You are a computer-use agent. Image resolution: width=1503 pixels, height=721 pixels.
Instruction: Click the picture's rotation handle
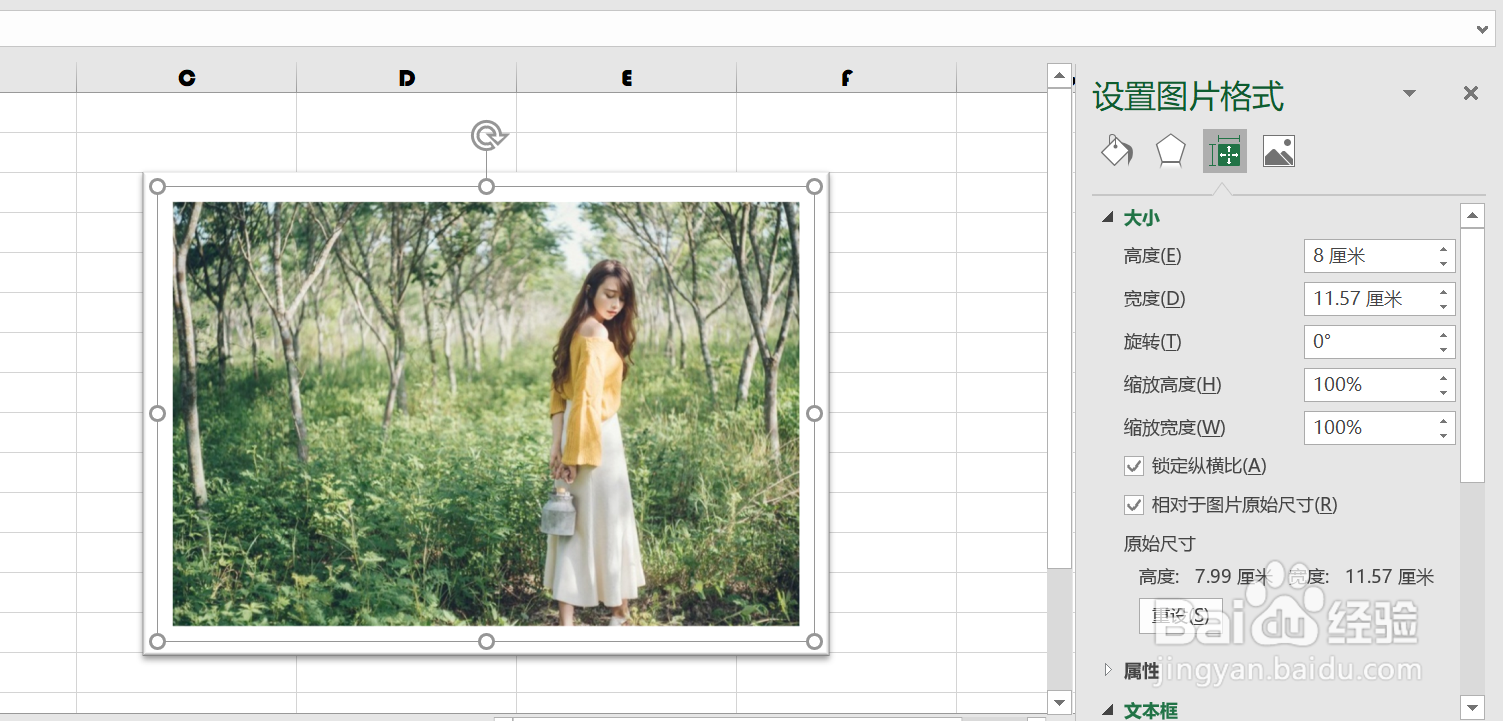[488, 135]
